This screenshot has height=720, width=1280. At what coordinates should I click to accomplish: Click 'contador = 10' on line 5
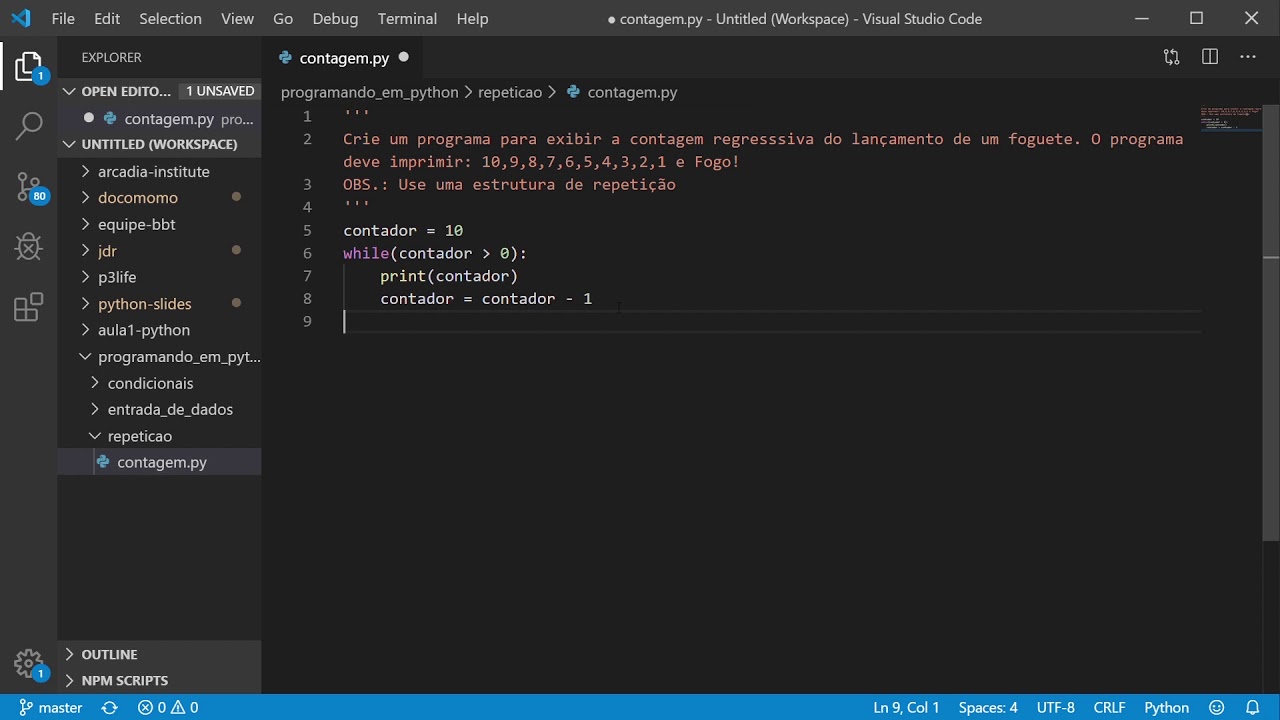pos(403,230)
